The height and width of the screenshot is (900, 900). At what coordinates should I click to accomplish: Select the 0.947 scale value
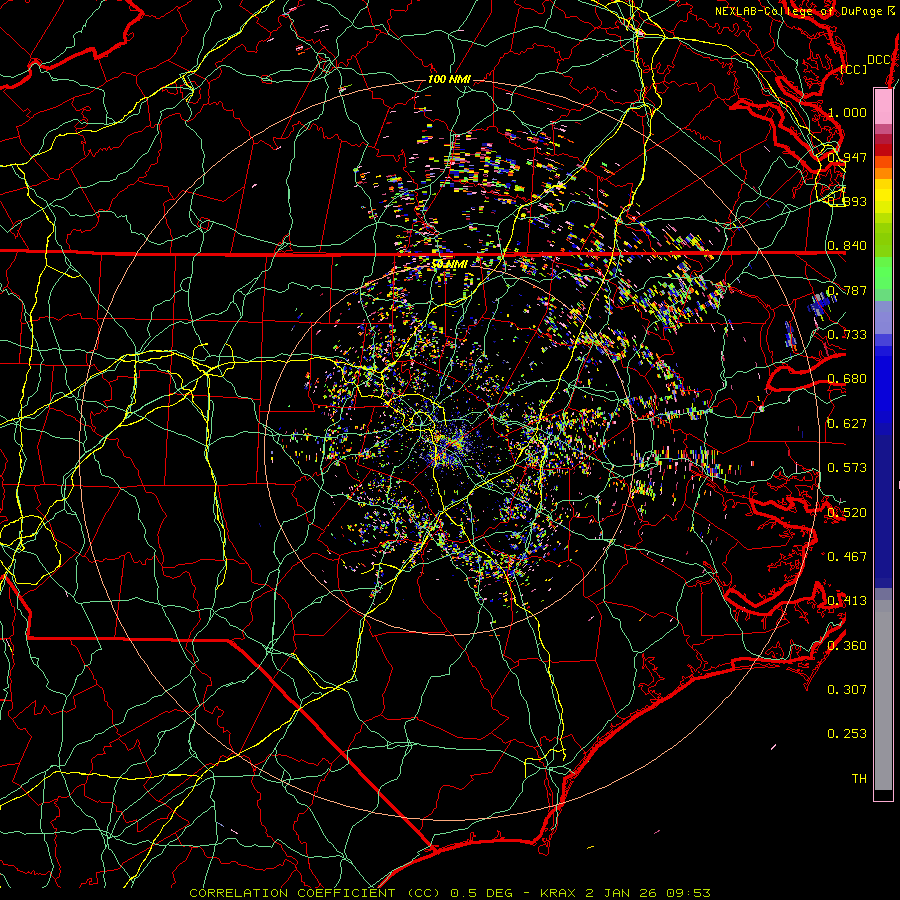tap(847, 157)
